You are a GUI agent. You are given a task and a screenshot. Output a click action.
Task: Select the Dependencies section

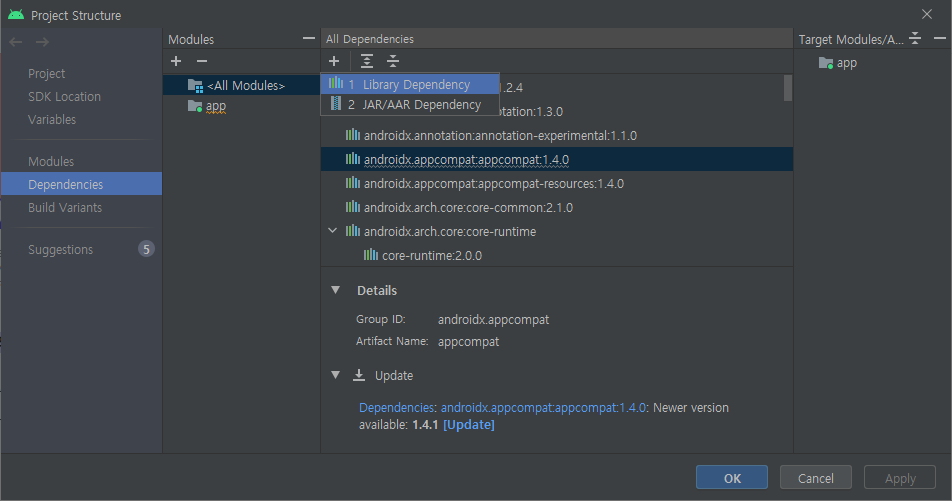[x=81, y=184]
